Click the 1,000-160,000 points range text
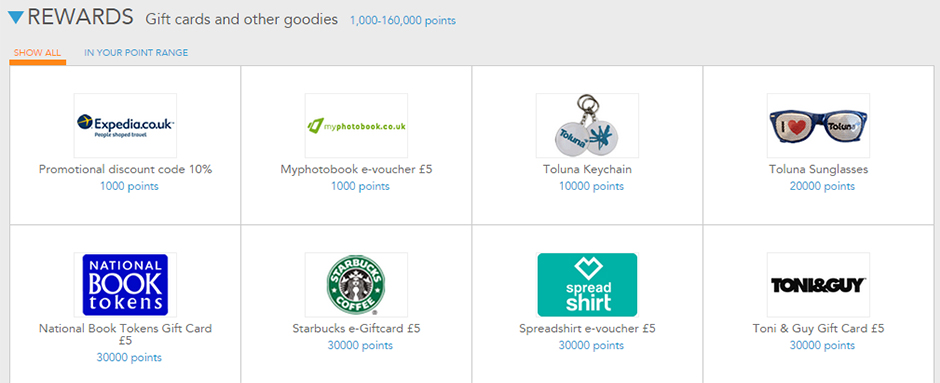940x383 pixels. [403, 21]
